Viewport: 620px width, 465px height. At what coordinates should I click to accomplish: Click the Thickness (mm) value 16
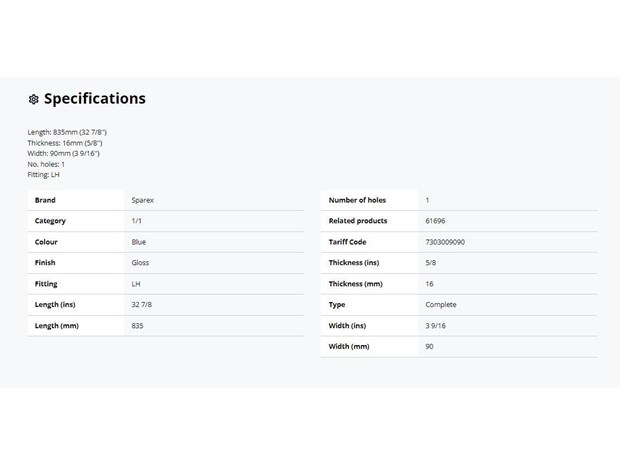[429, 284]
